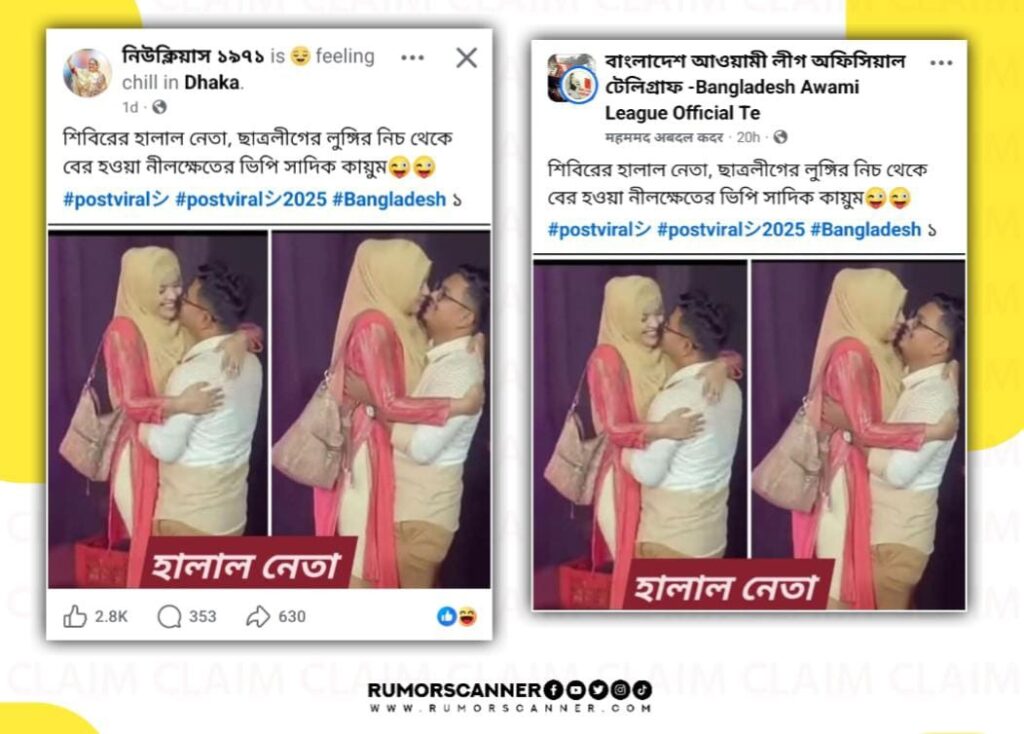Screen dimensions: 1024x734
Task: Open first #postviralシ hashtag in left post
Action: pyautogui.click(x=116, y=199)
